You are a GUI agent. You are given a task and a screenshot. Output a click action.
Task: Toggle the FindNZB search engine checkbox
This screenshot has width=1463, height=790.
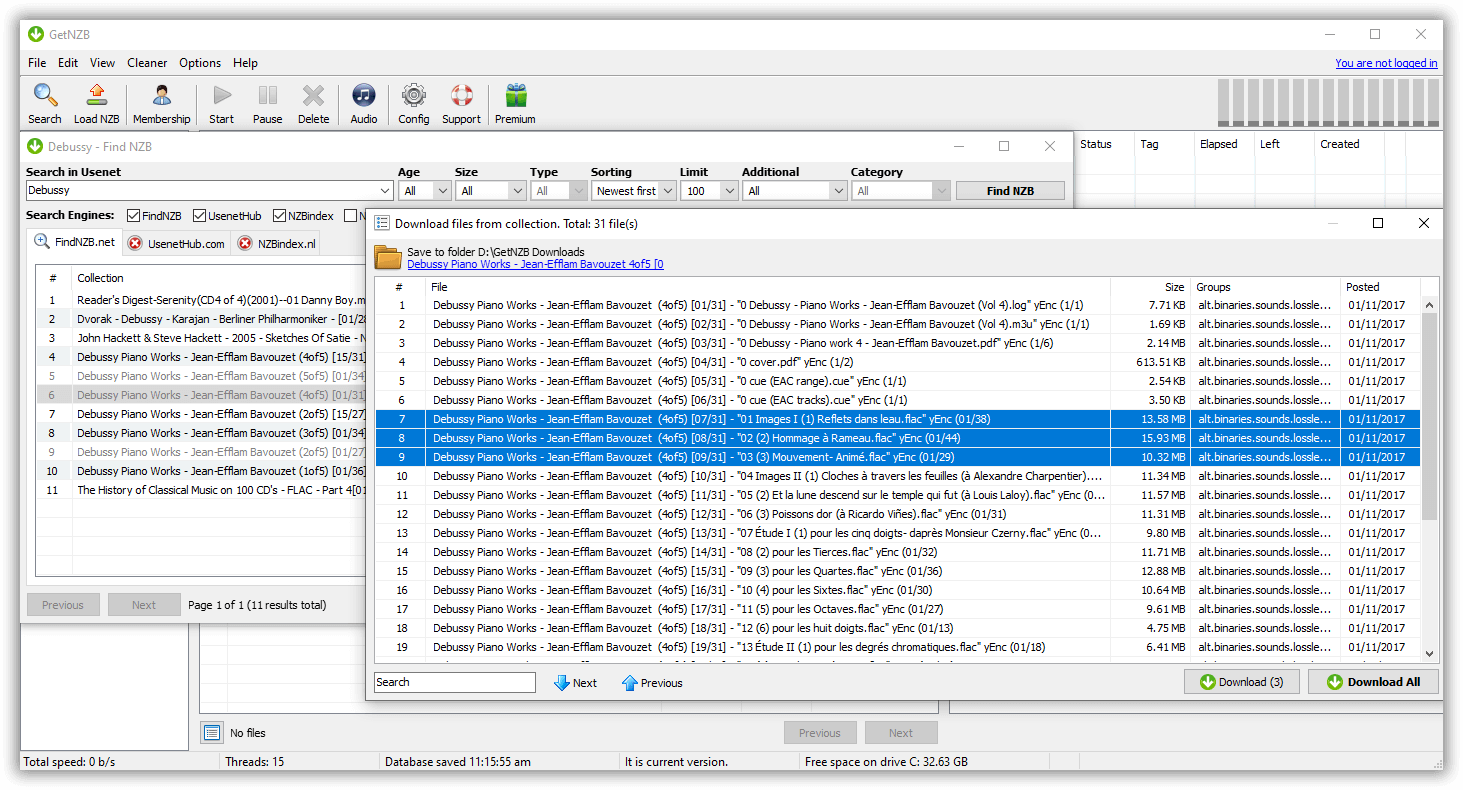click(133, 216)
